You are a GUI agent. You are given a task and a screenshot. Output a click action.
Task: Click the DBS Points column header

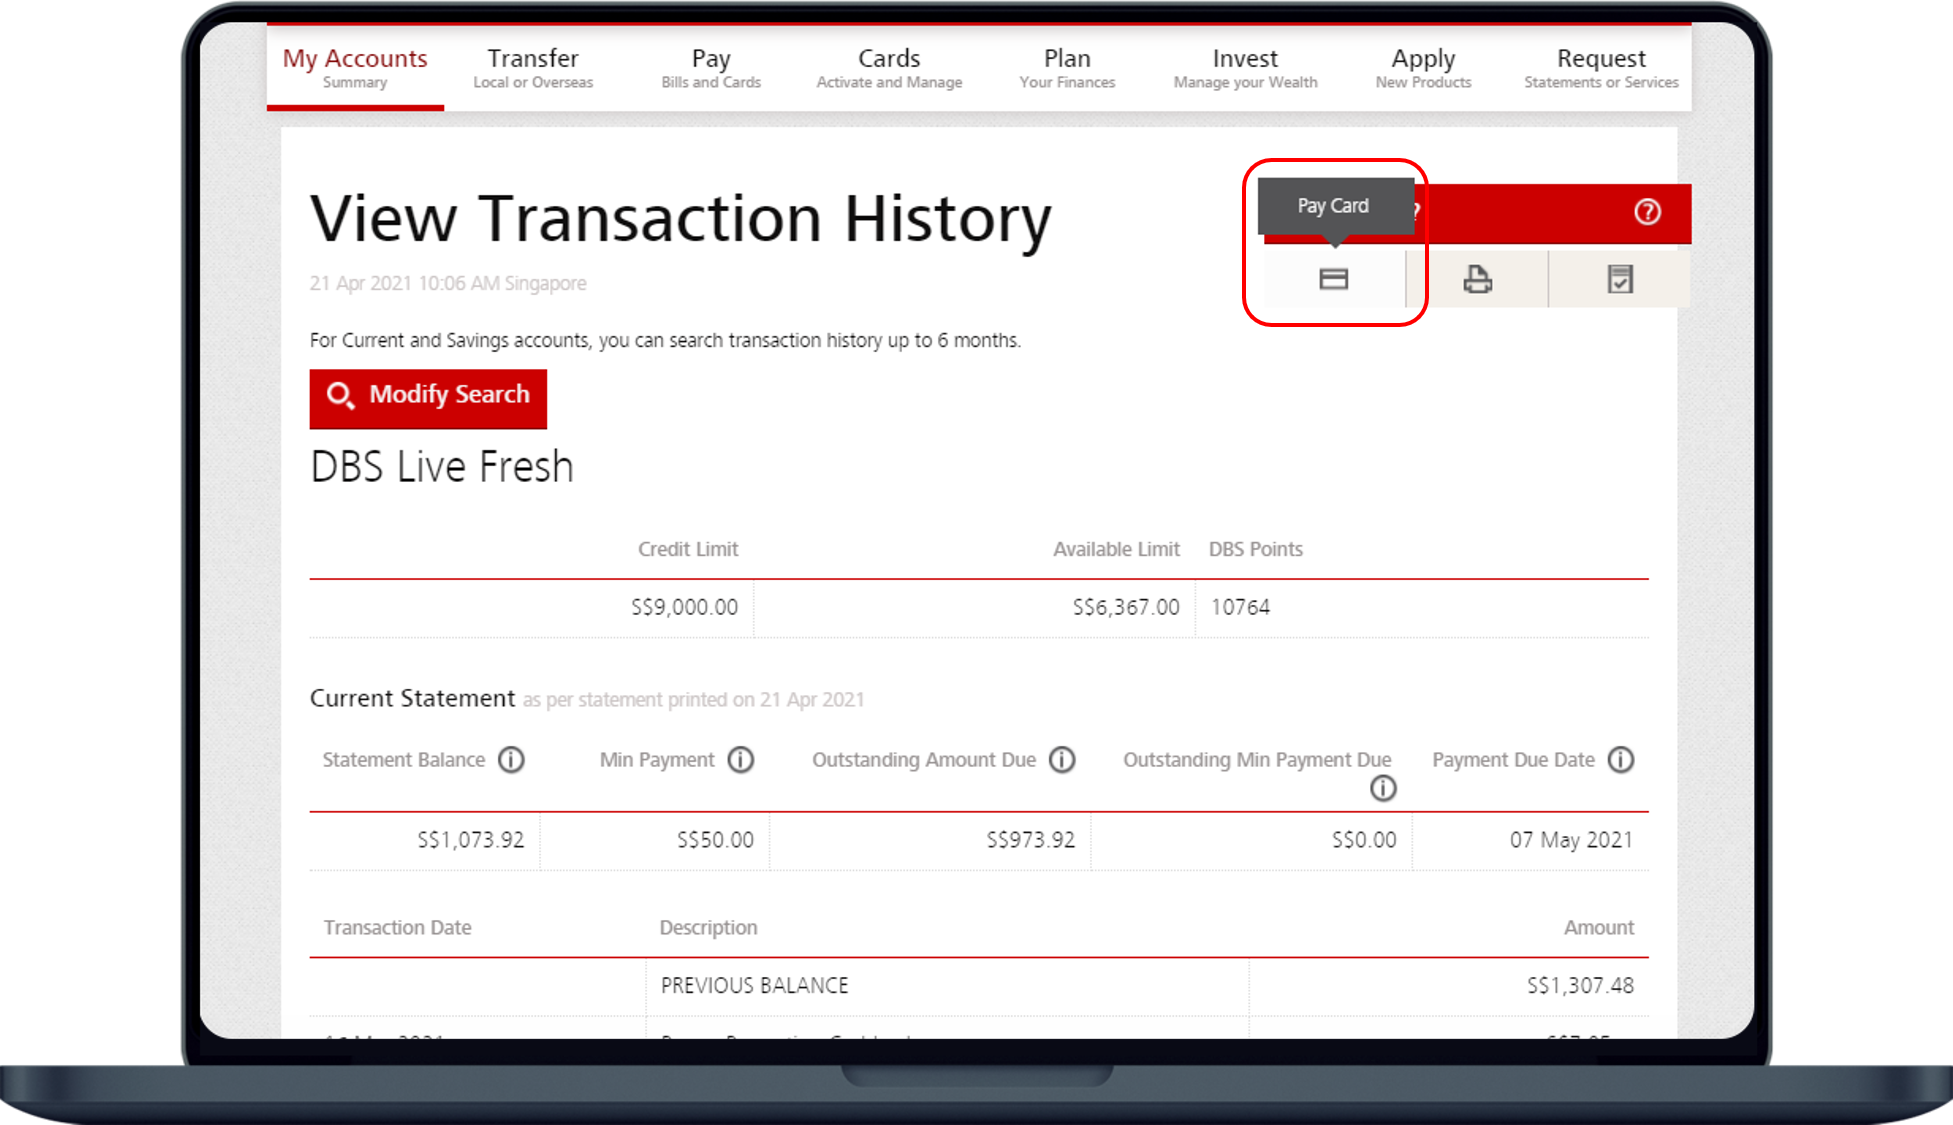coord(1256,549)
